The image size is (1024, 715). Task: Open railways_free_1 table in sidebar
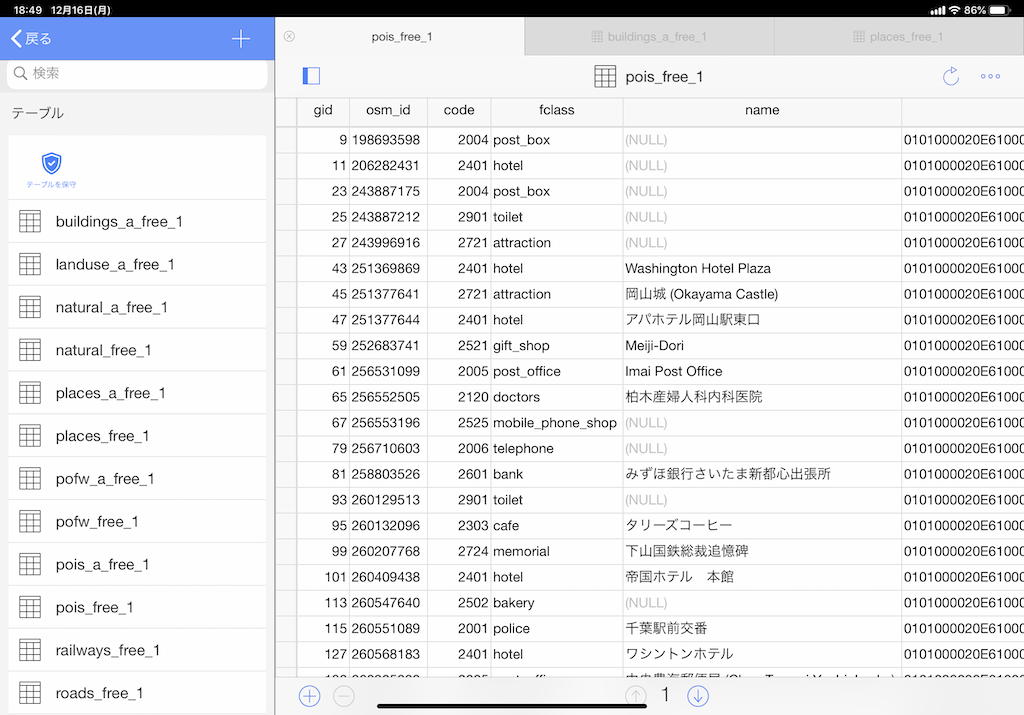(x=137, y=650)
